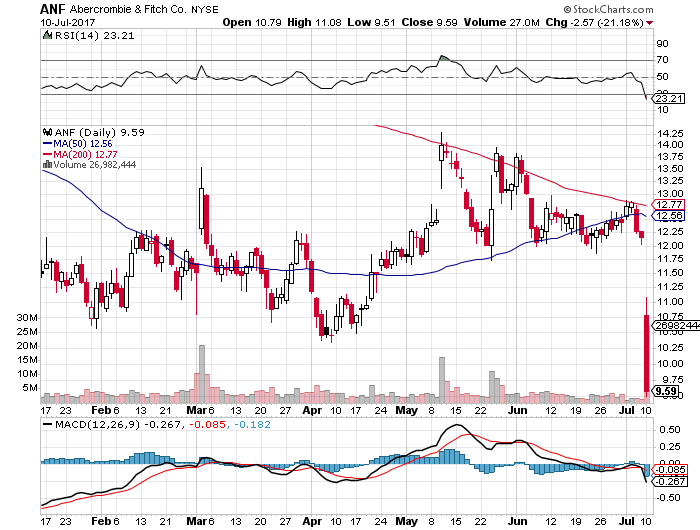Screen dimensions: 700x530
Task: Select the red MA(200) legend line swatch
Action: 47,154
